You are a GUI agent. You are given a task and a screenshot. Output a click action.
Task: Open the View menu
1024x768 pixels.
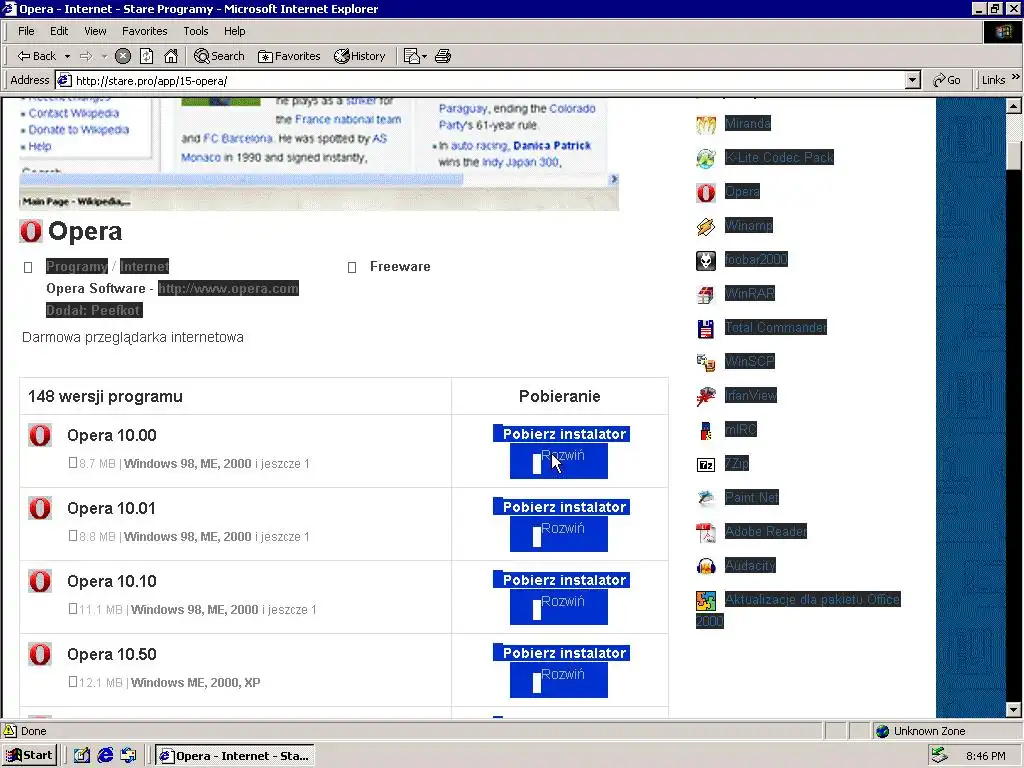click(95, 31)
